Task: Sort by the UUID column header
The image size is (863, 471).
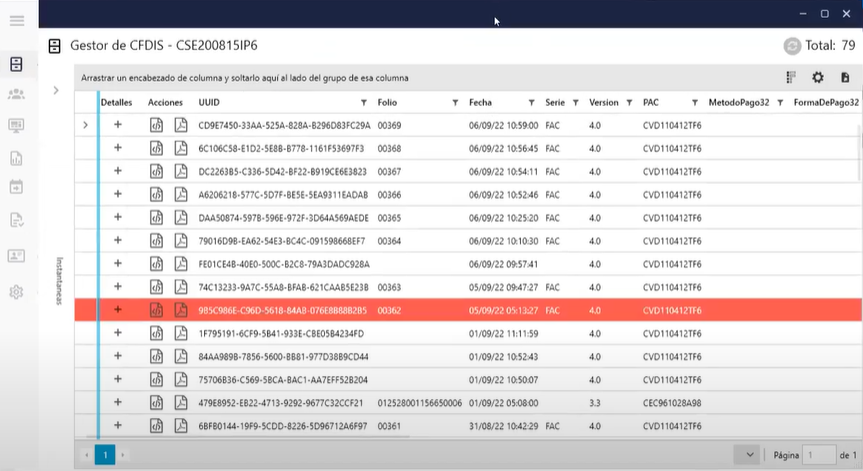Action: (209, 102)
